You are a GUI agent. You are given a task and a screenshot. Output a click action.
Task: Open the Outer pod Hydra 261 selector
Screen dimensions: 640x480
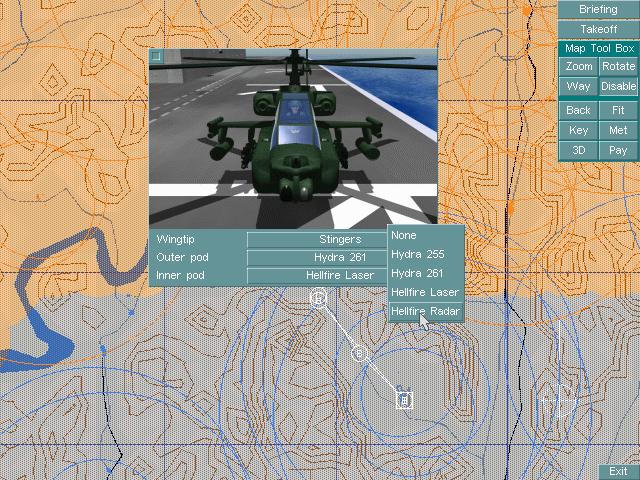click(317, 258)
